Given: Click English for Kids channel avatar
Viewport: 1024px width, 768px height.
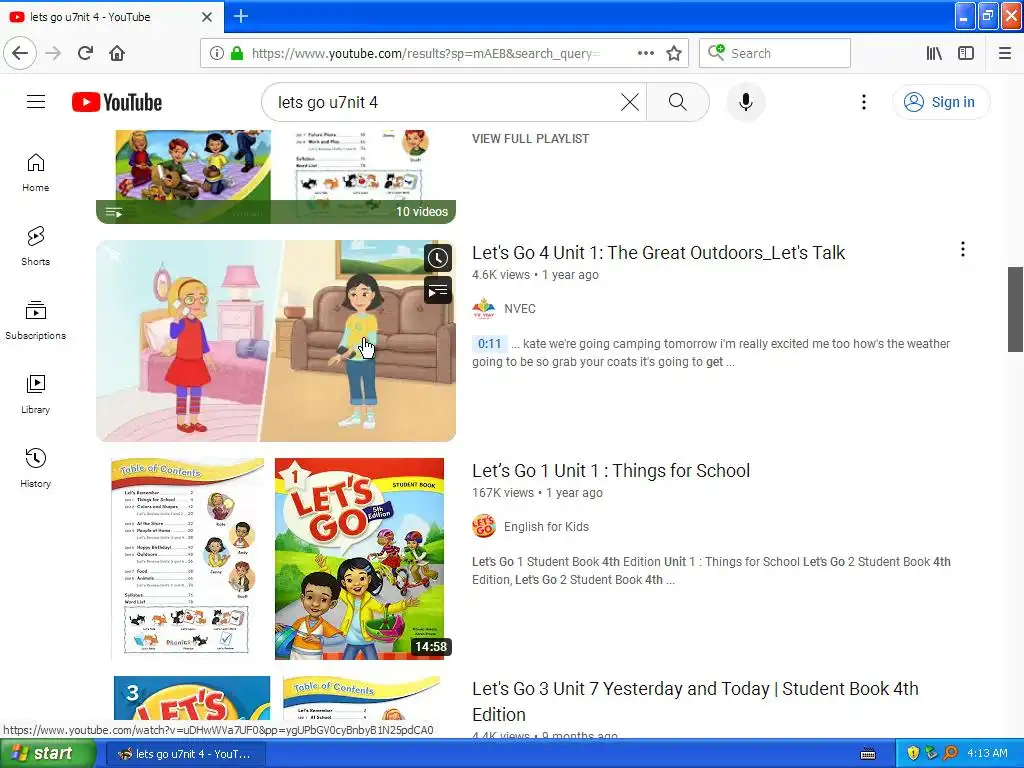Looking at the screenshot, I should [484, 526].
